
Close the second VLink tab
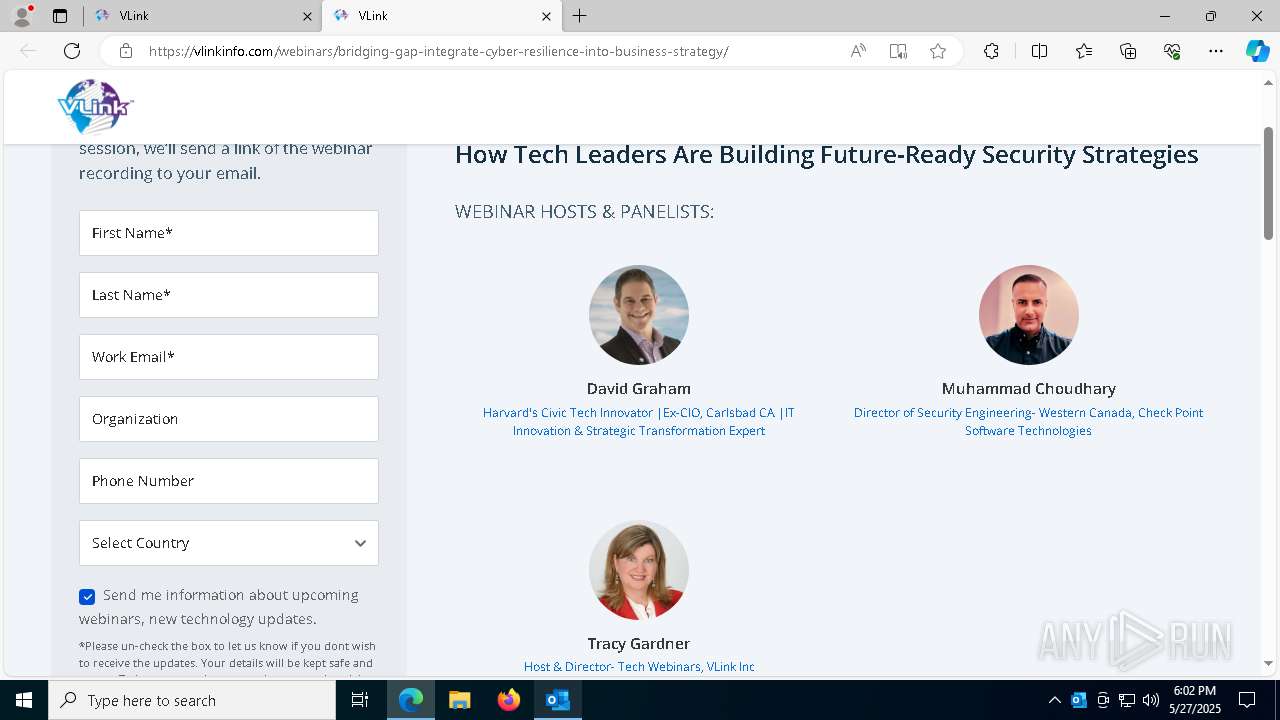coord(546,16)
